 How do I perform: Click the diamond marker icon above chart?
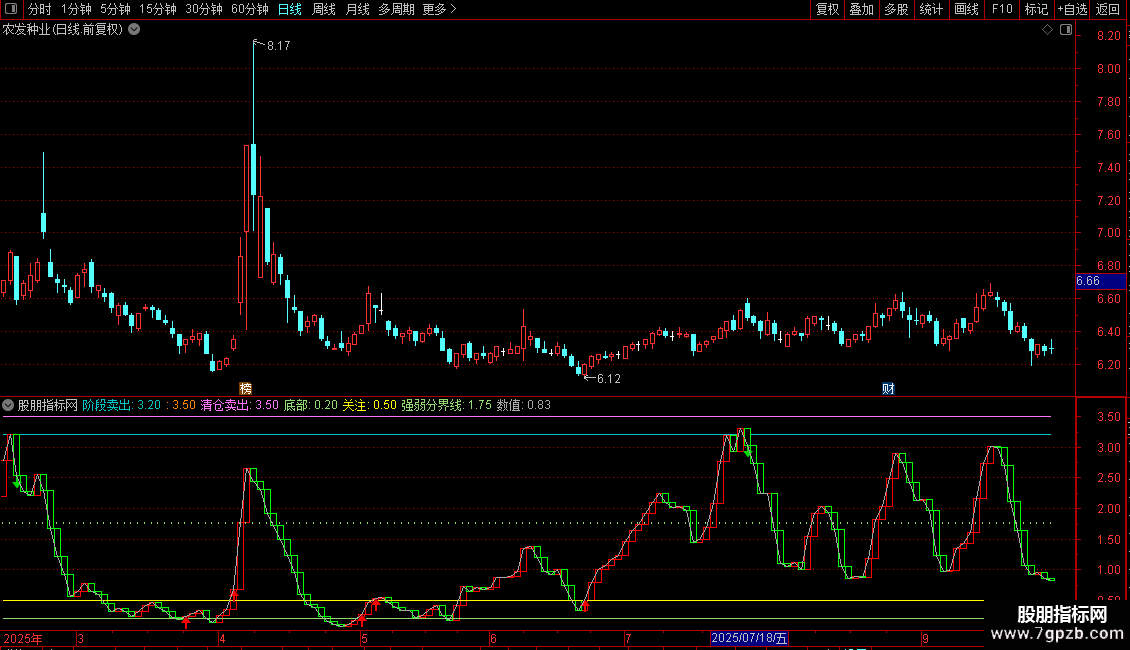click(x=1047, y=30)
